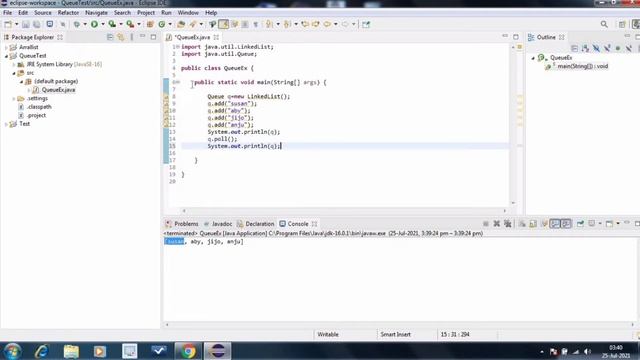Click the New file wizard icon
The image size is (640, 360).
click(x=8, y=24)
